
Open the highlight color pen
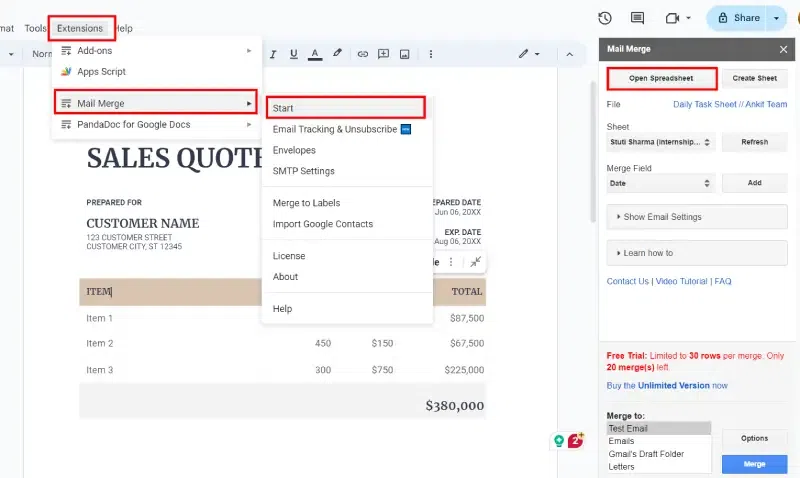click(x=337, y=54)
